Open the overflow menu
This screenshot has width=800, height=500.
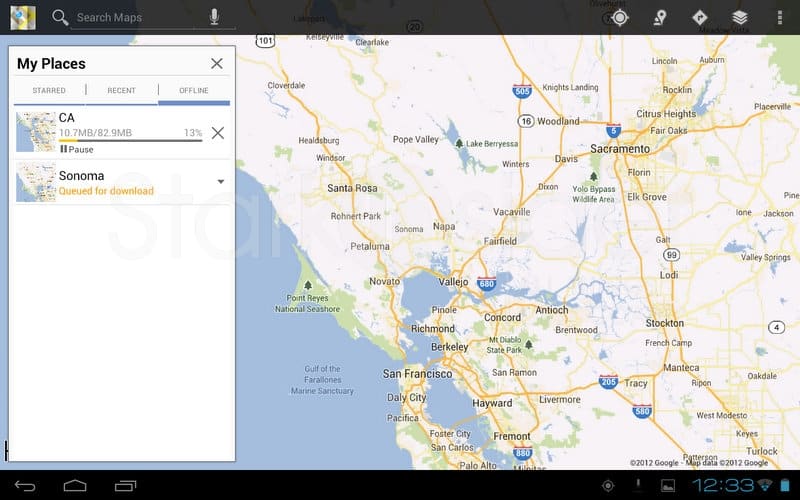pos(780,17)
